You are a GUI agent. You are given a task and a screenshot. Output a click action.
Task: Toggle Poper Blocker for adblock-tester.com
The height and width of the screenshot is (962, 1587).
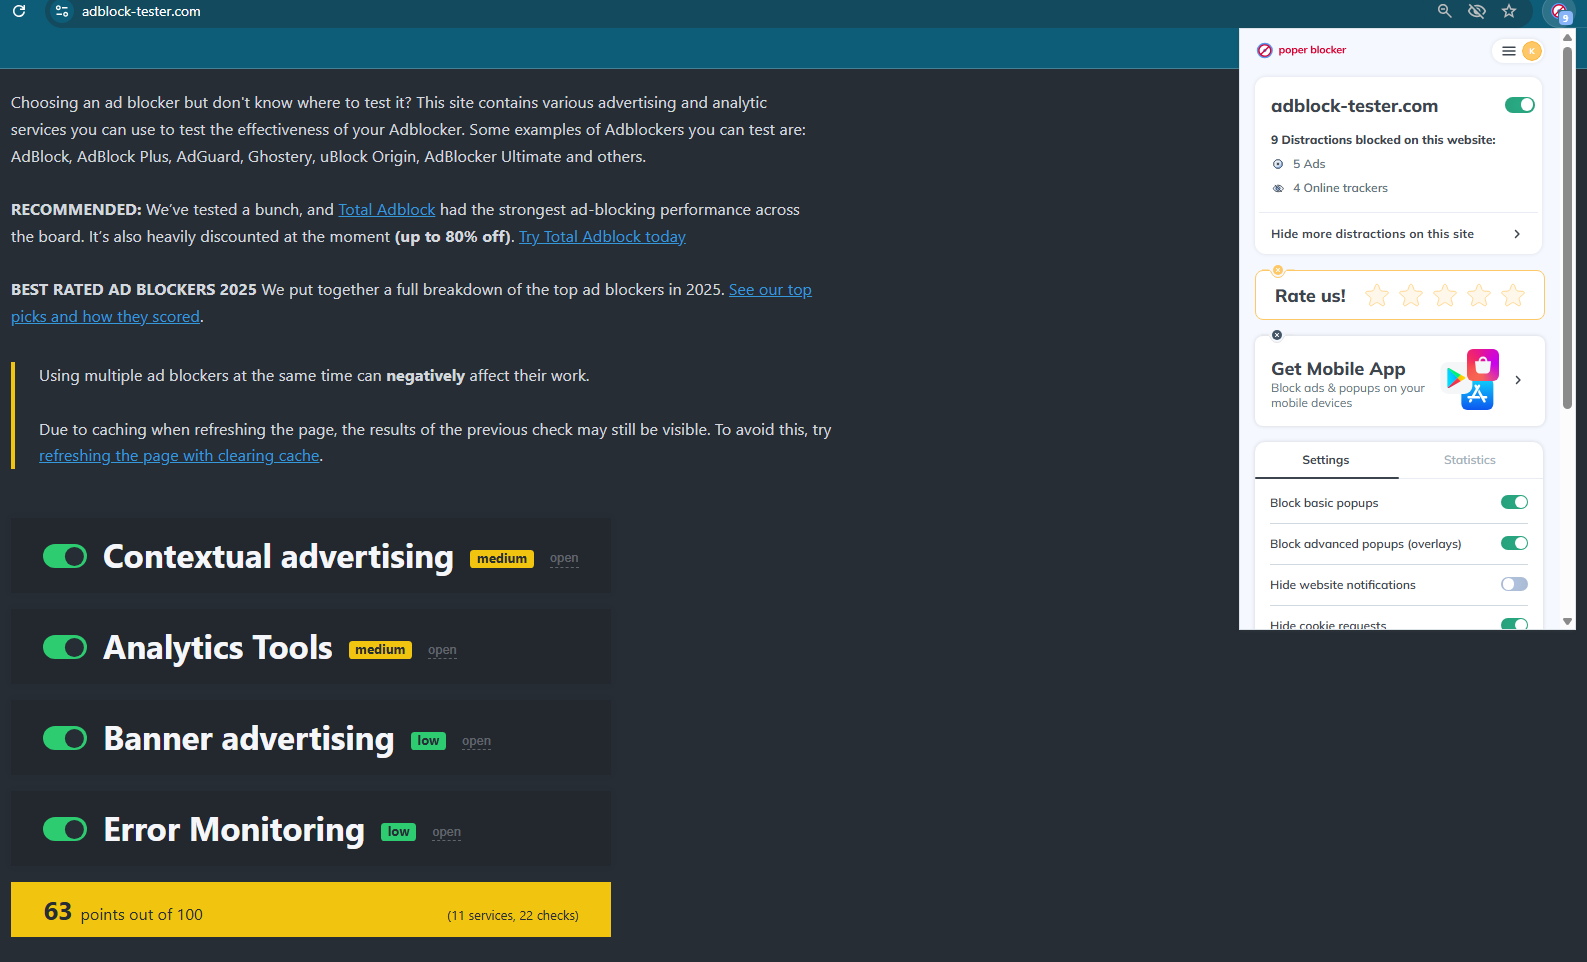click(1519, 105)
